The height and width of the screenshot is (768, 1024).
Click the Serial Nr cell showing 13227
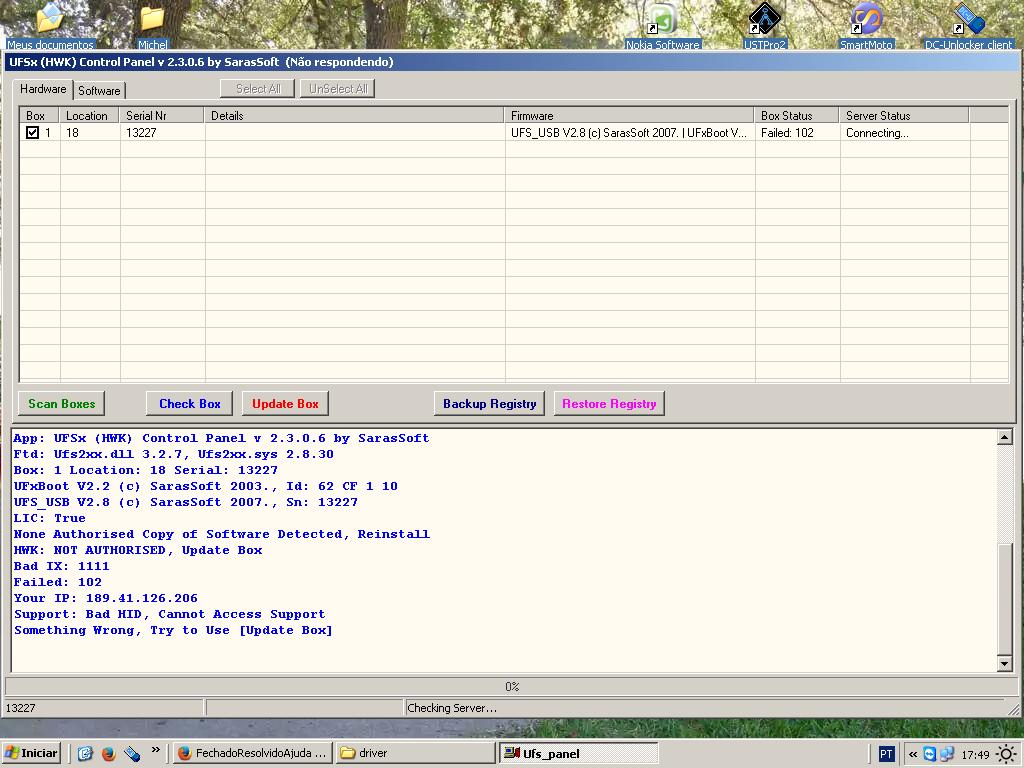162,133
